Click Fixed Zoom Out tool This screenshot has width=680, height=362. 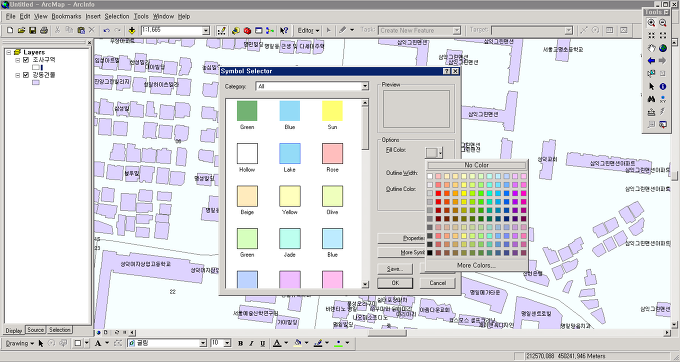coord(663,36)
